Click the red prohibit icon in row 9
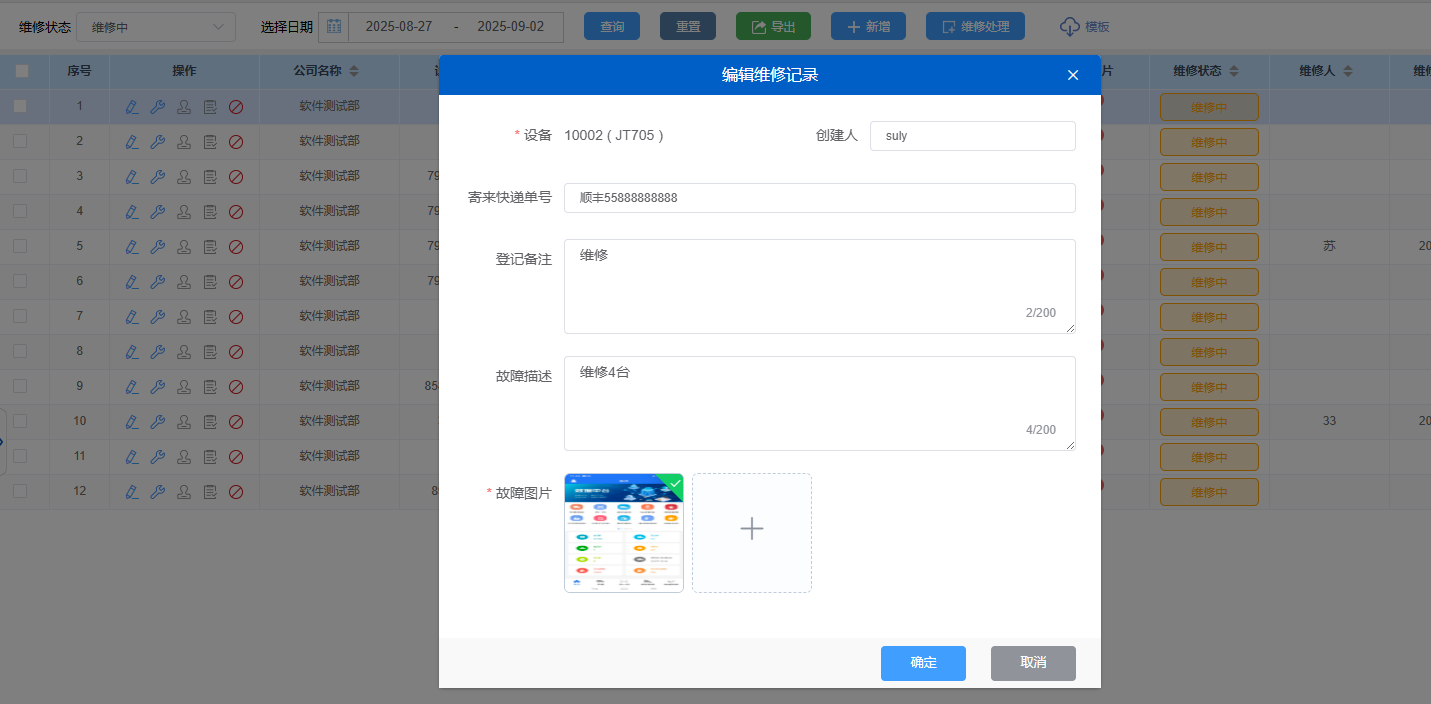This screenshot has width=1431, height=704. pyautogui.click(x=236, y=387)
